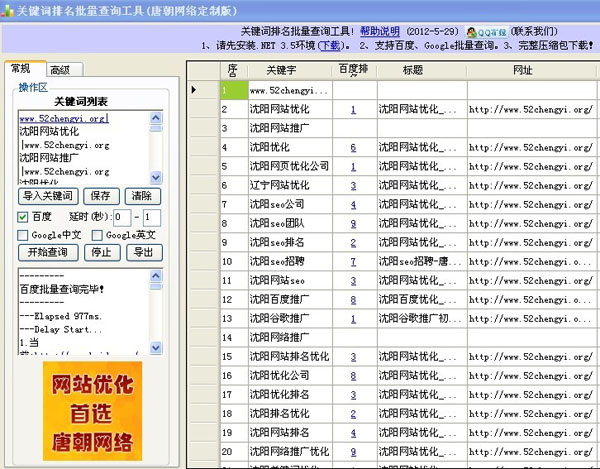
Task: Click the 序 column header
Action: [234, 70]
